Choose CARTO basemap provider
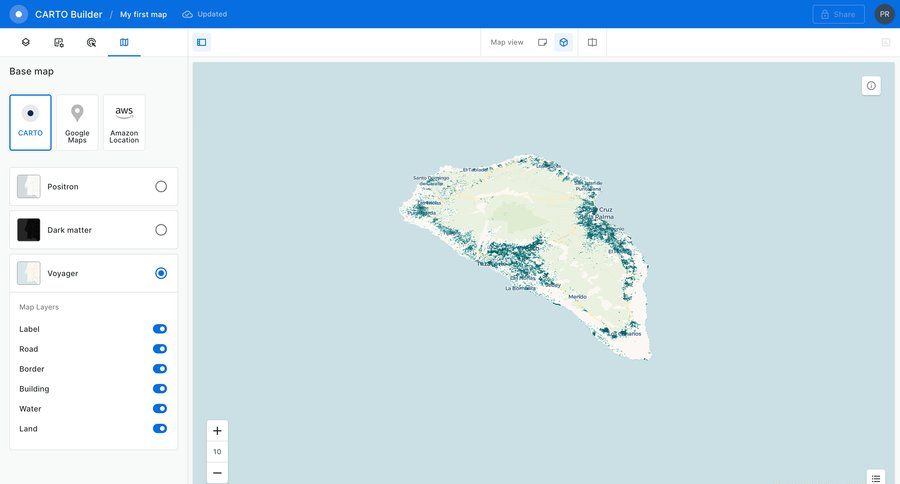The image size is (900, 484). tap(30, 122)
